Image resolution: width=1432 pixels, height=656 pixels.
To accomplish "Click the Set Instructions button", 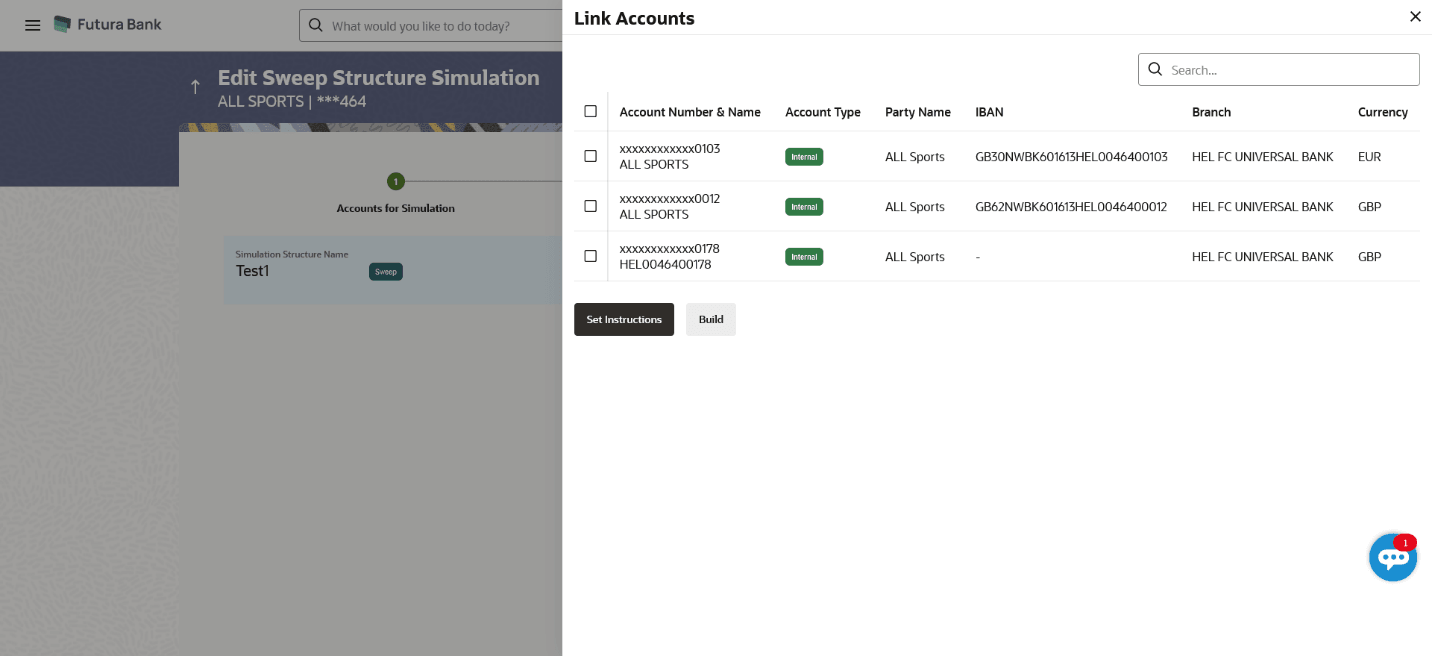I will tap(624, 319).
